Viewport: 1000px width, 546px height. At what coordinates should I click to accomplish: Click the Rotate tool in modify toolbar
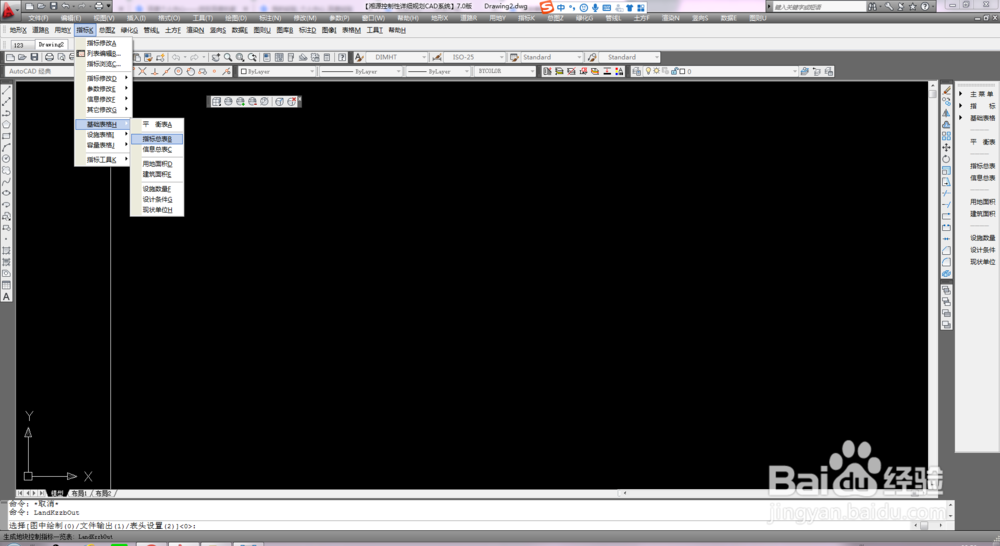pyautogui.click(x=946, y=159)
